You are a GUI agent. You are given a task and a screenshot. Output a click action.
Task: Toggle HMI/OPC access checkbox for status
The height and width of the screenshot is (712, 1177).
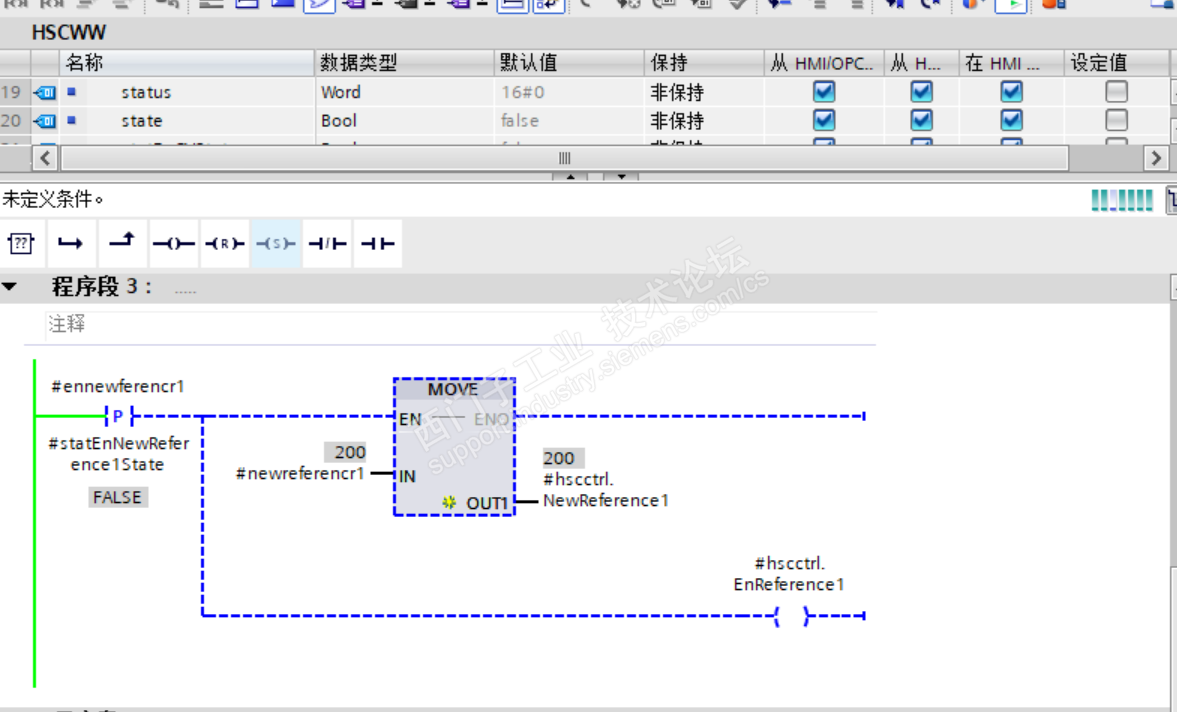tap(824, 92)
